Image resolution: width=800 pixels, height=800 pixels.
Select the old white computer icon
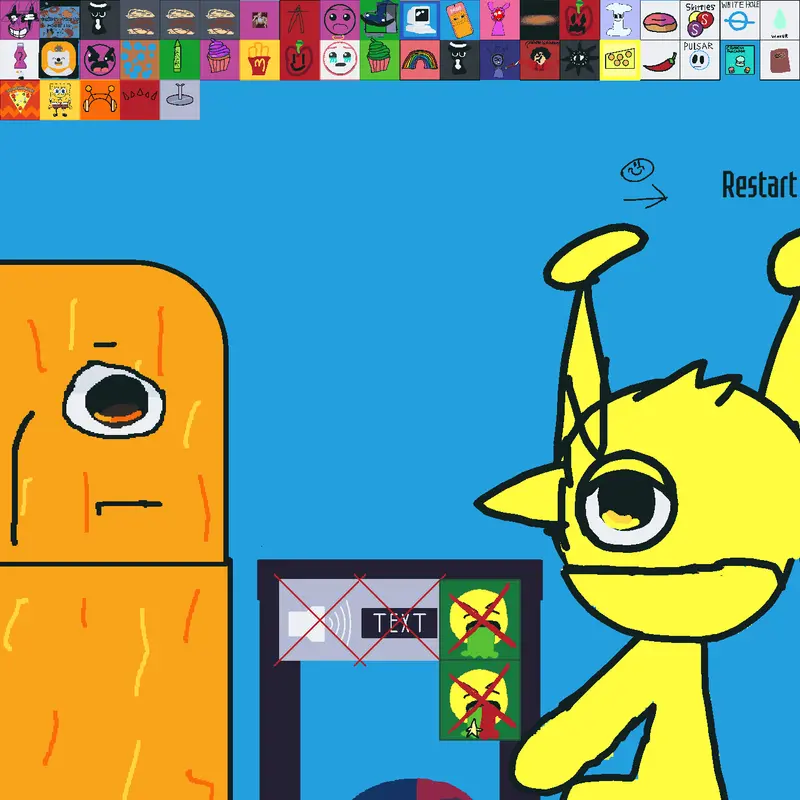pos(420,20)
